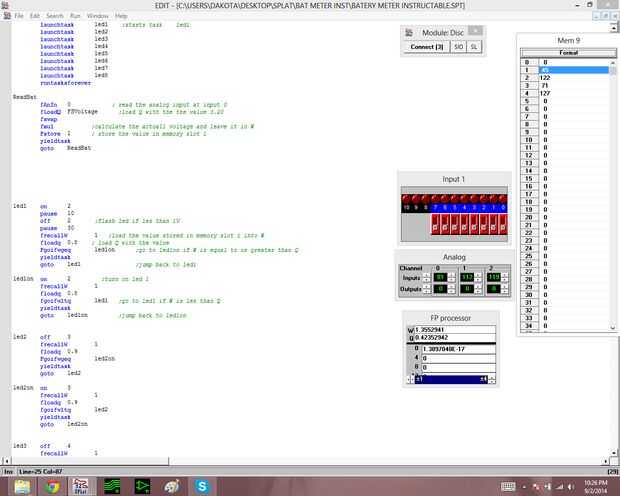Viewport: 620px width, 496px height.
Task: Click the editor vertical scrollbar down arrow
Action: [614, 452]
